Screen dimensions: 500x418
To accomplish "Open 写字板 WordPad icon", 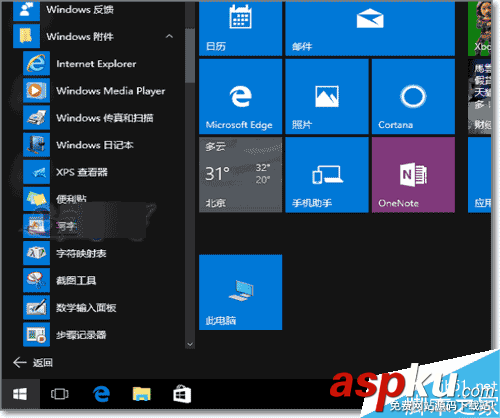I will pyautogui.click(x=36, y=226).
